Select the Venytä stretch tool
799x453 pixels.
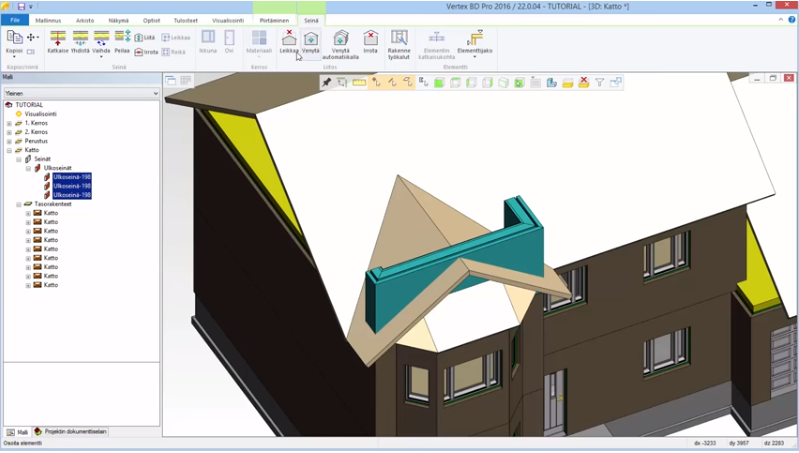coord(311,41)
